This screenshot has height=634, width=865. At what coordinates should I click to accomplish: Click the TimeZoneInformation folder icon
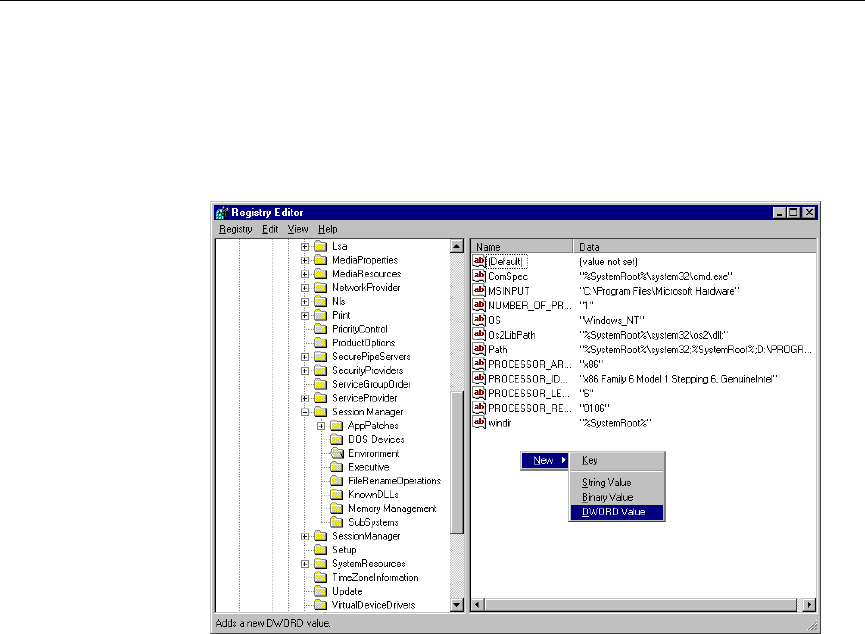point(321,578)
